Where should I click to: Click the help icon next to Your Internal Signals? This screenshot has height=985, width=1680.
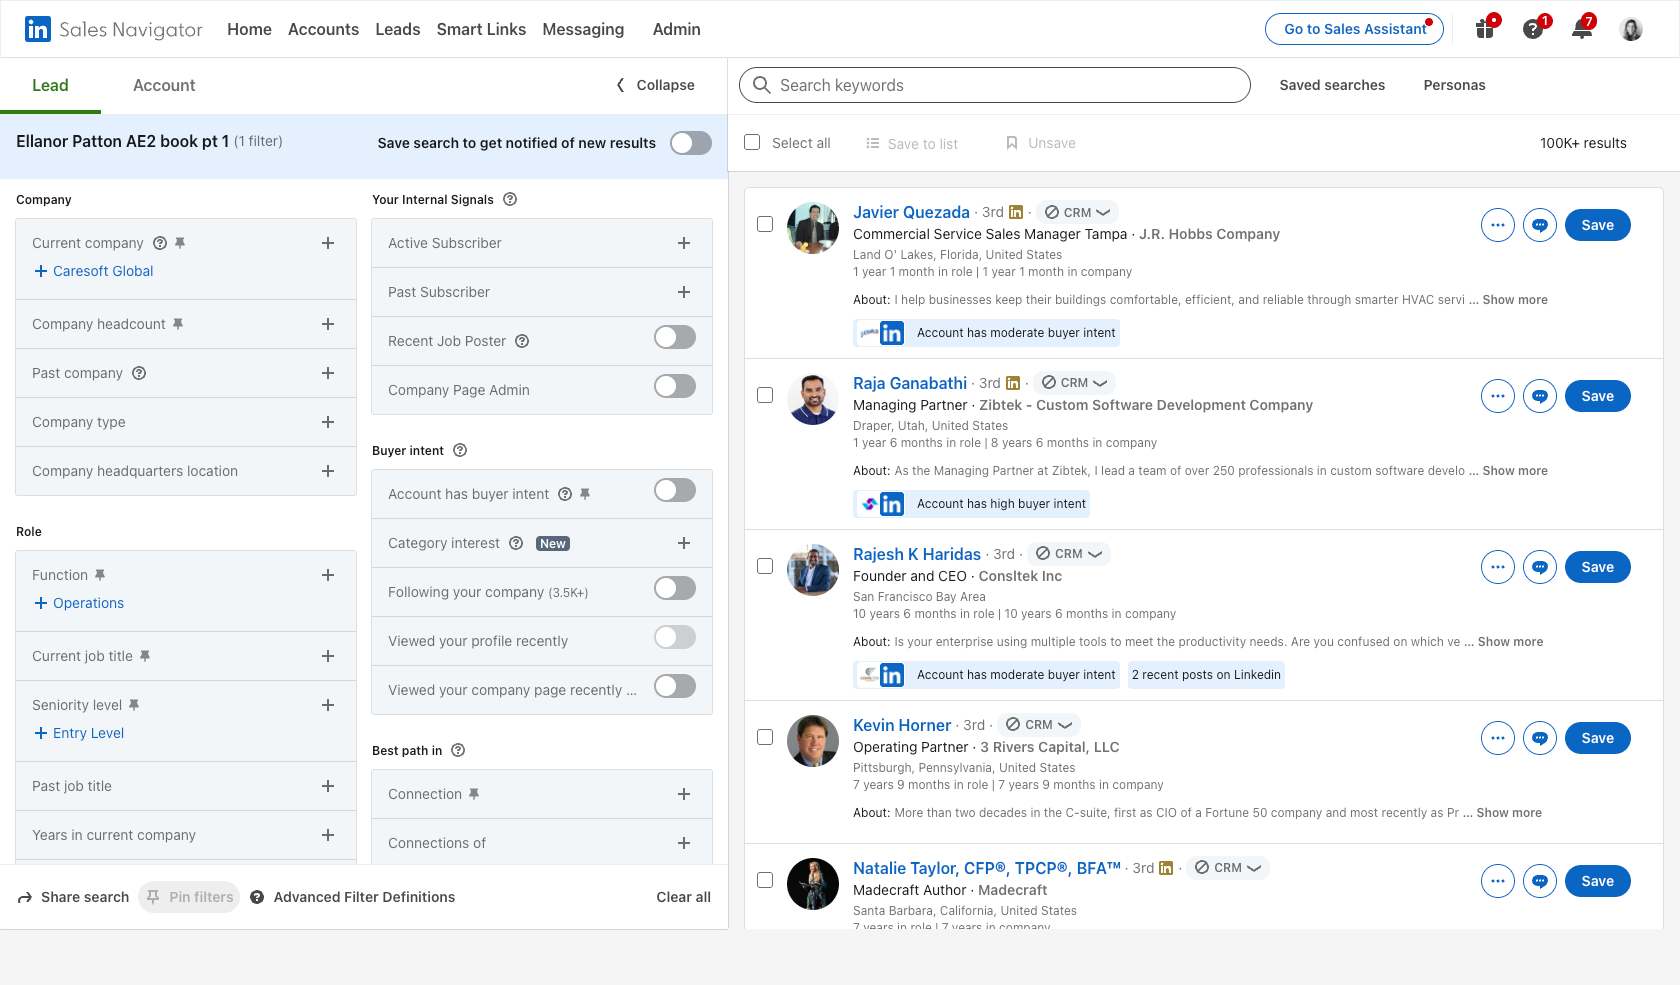click(x=510, y=199)
